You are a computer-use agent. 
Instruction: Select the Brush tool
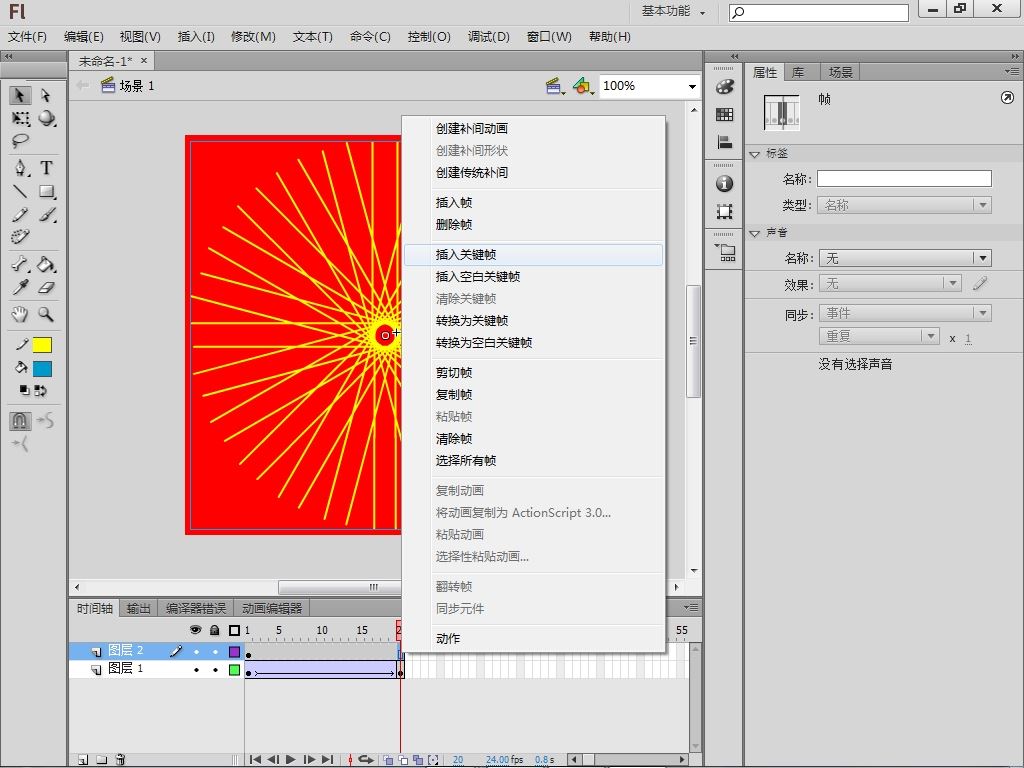click(46, 214)
